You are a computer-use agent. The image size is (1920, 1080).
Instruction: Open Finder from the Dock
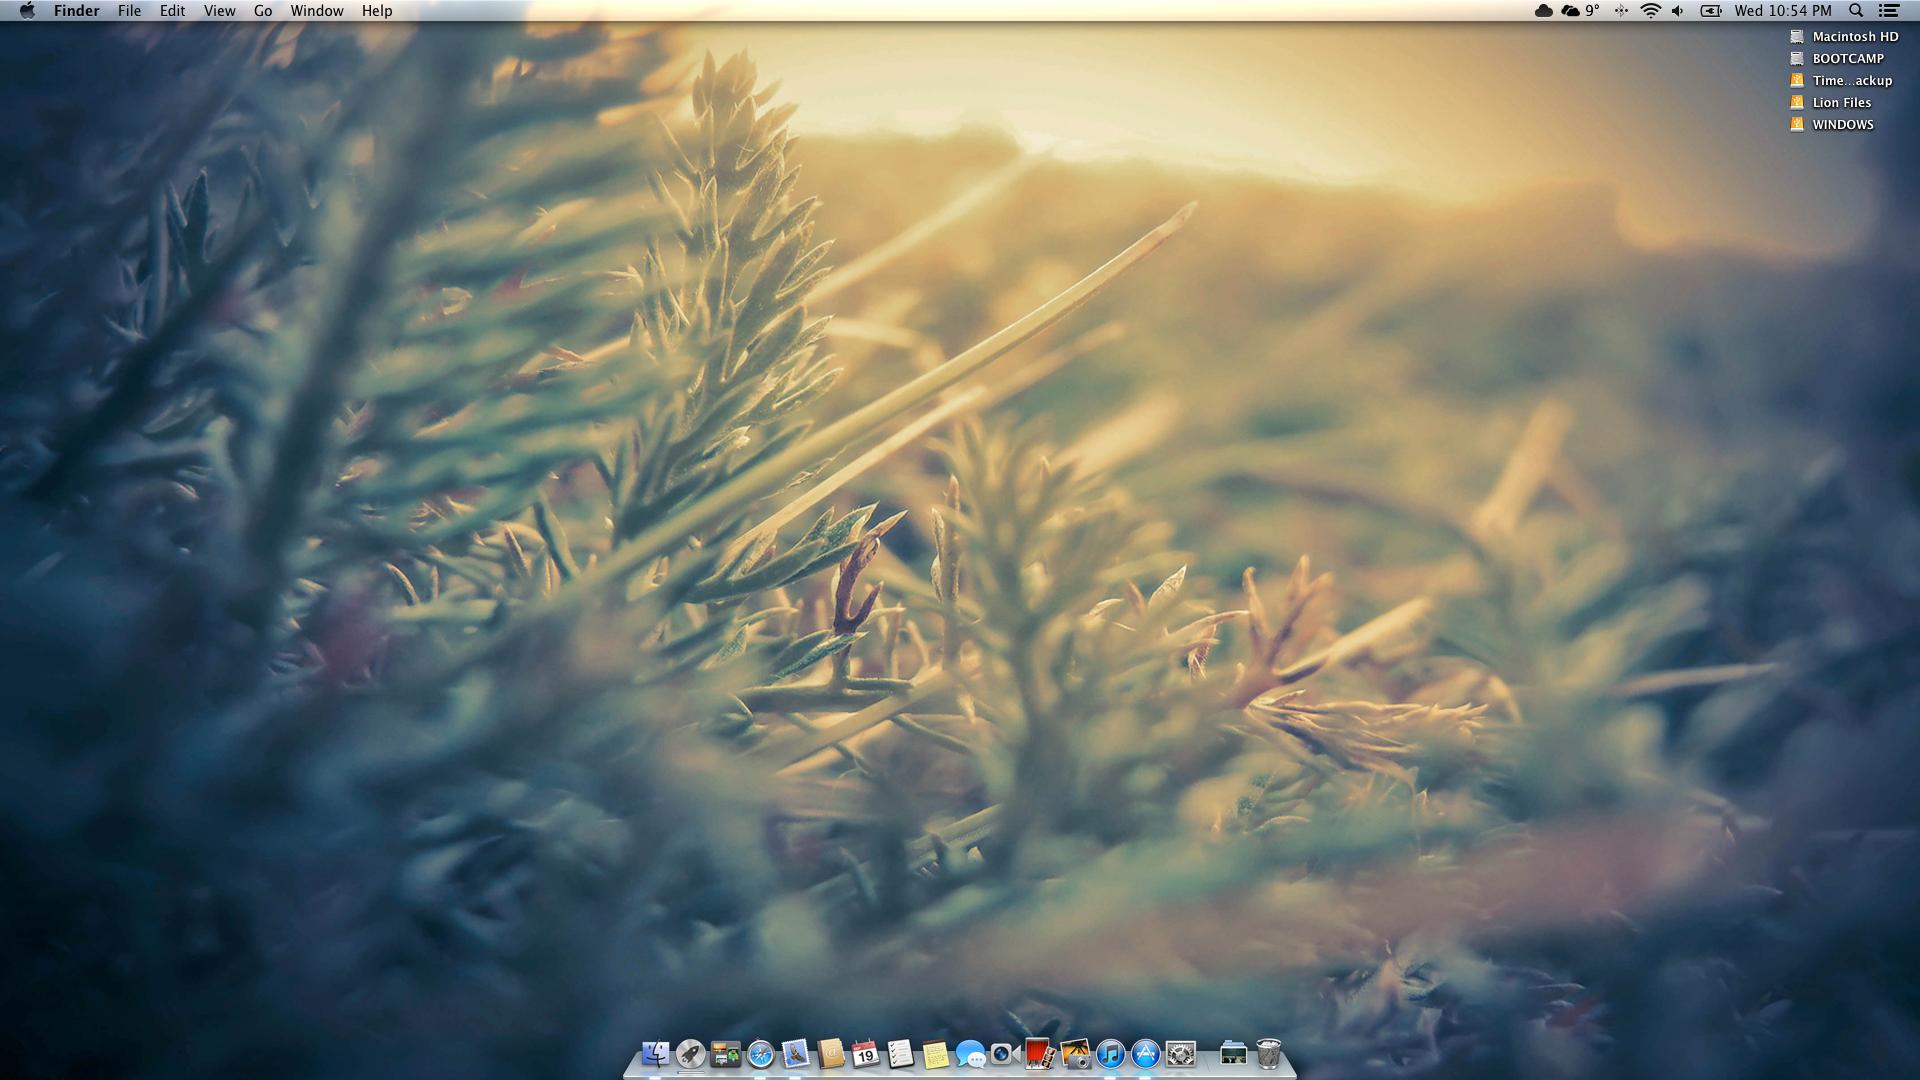(x=655, y=1053)
